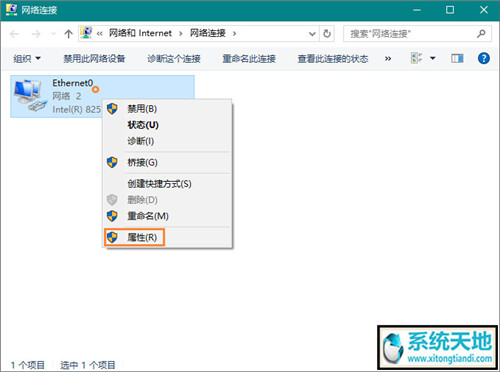The height and width of the screenshot is (372, 500).
Task: Select 网络连接 breadcrumb in address bar
Action: click(x=208, y=33)
